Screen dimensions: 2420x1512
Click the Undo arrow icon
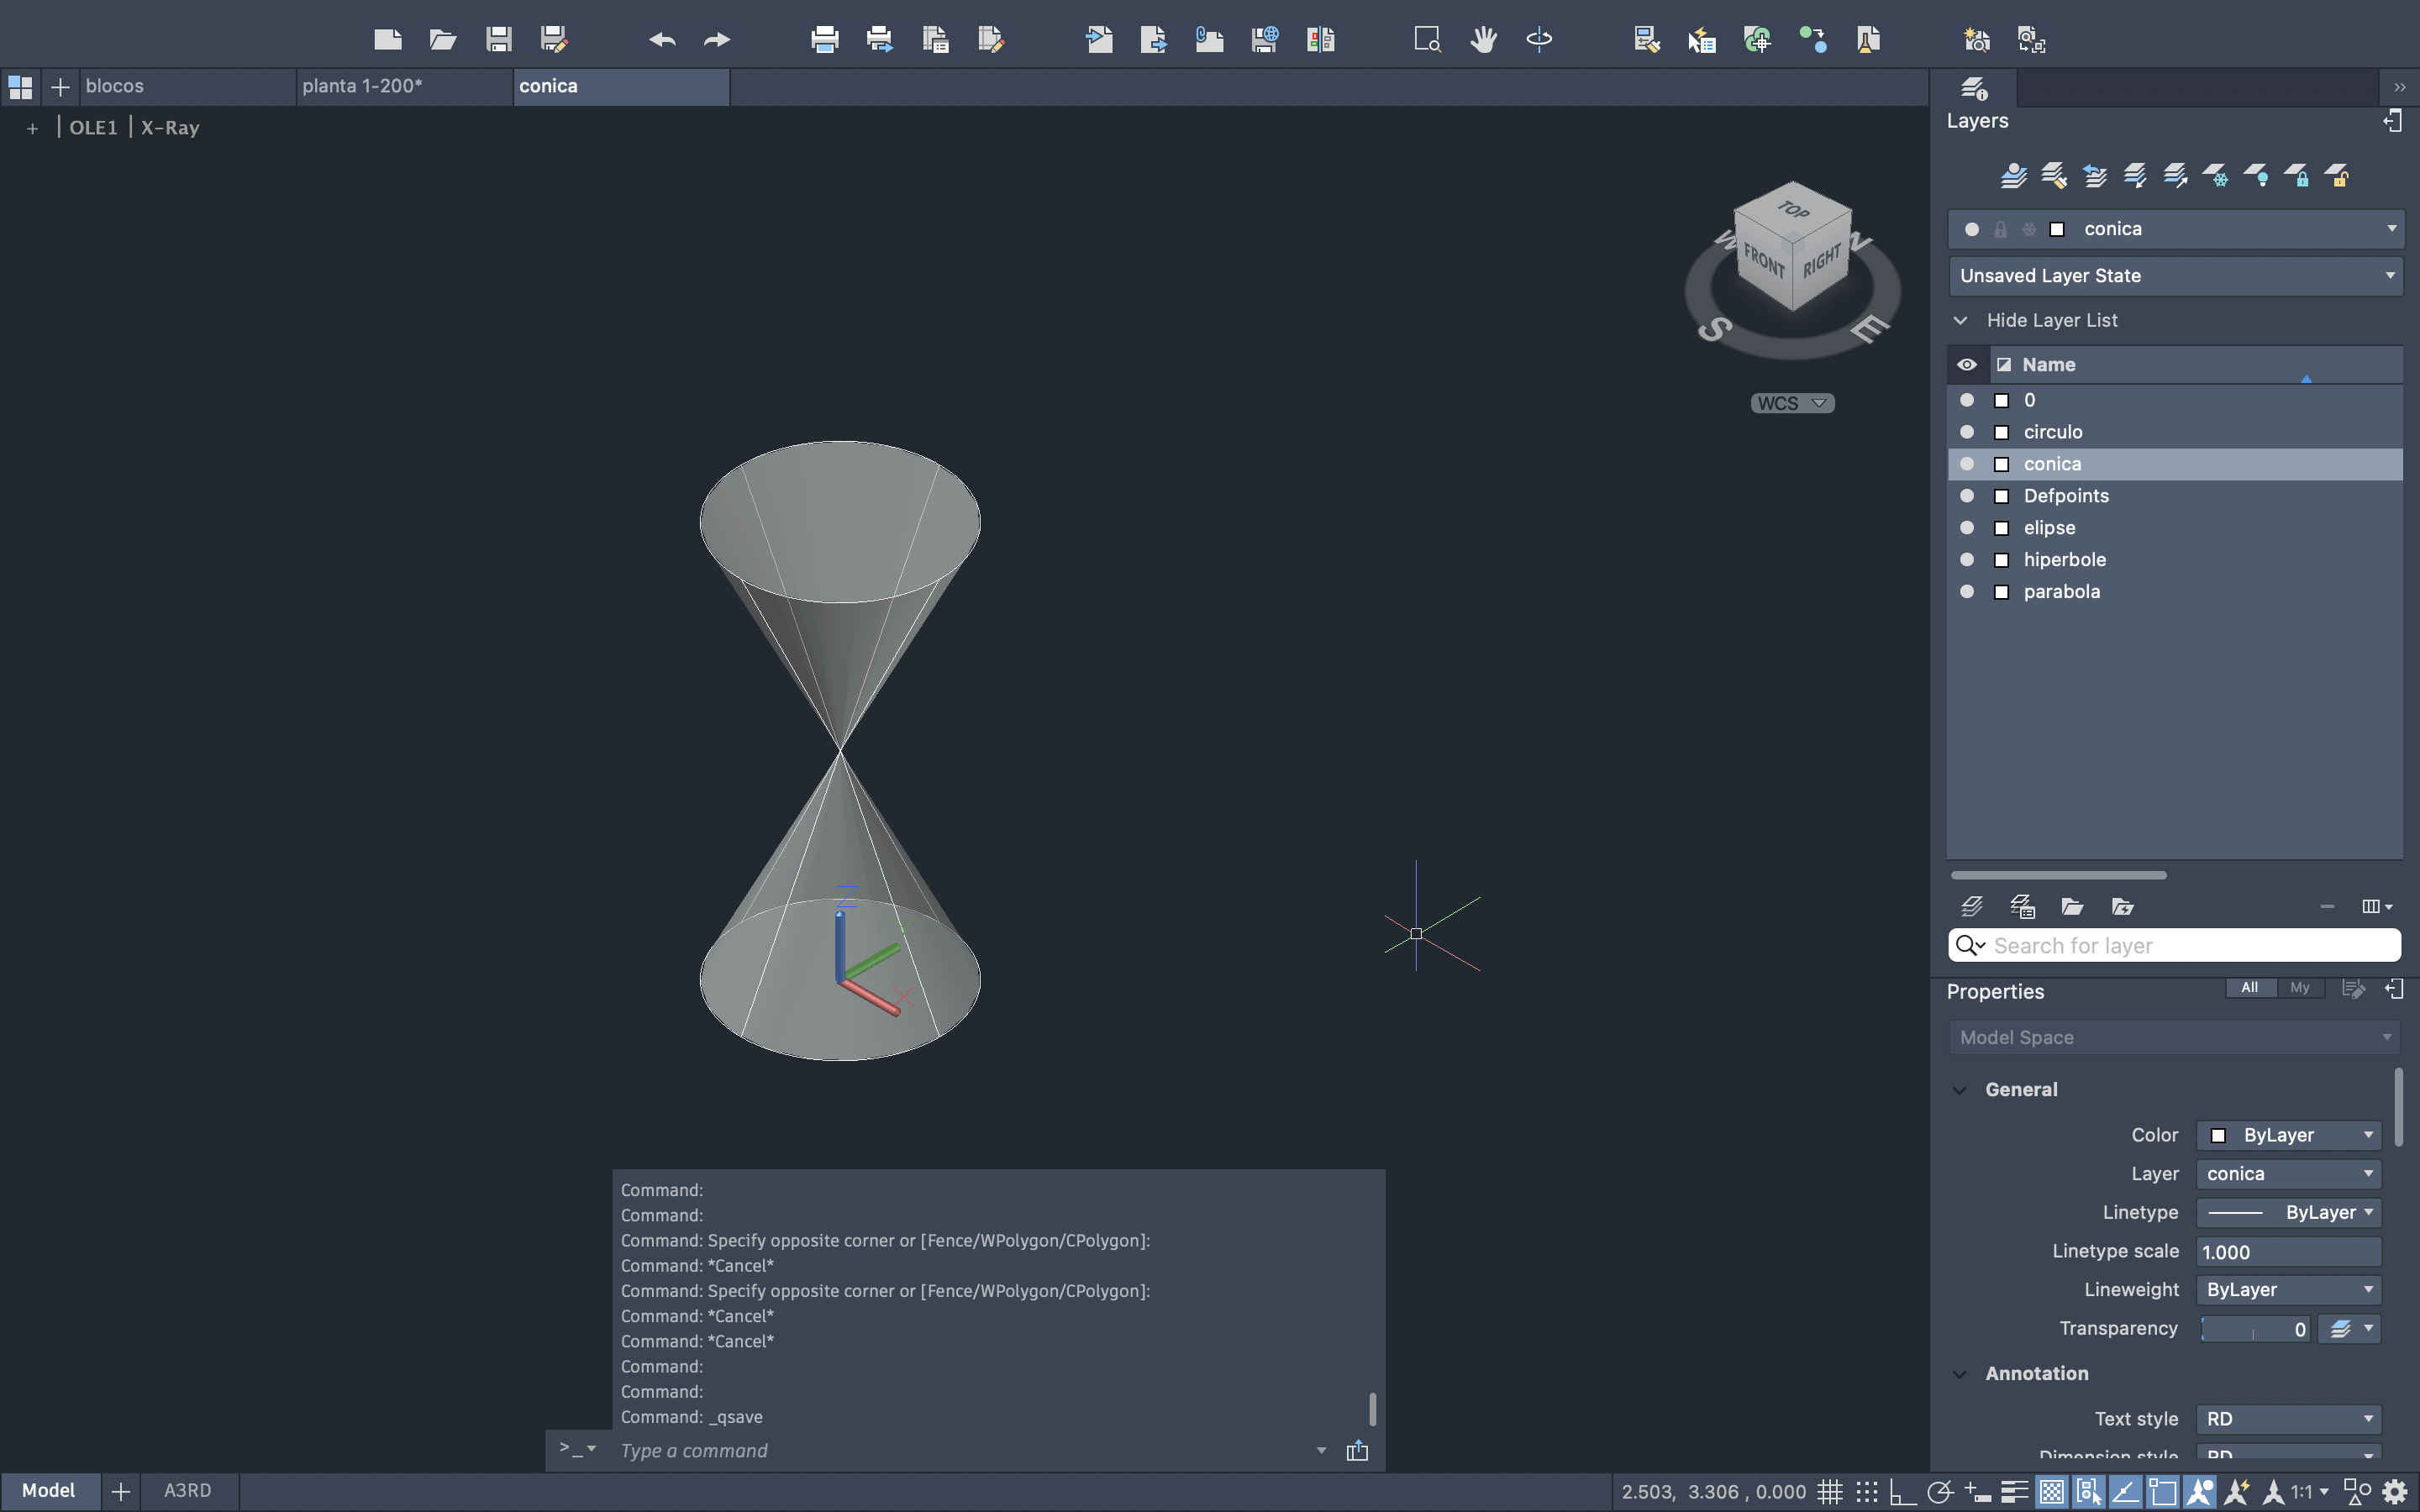(x=662, y=40)
